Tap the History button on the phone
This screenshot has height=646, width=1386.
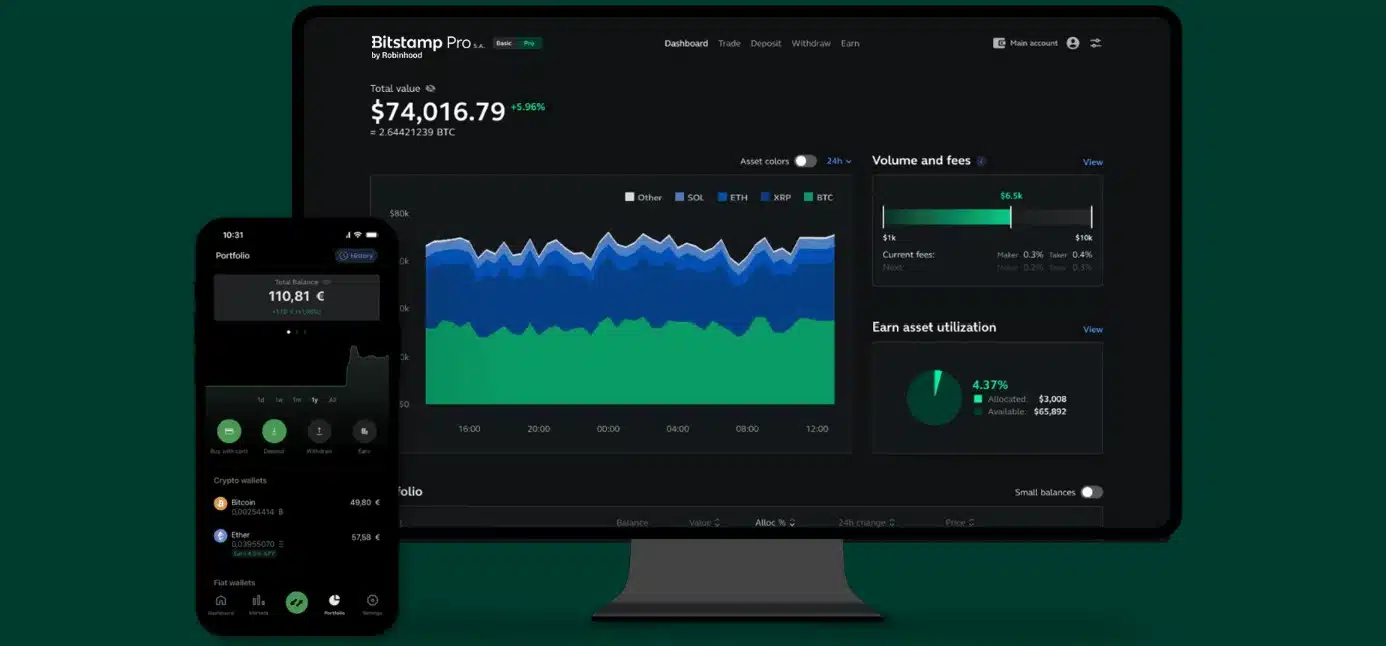(357, 255)
